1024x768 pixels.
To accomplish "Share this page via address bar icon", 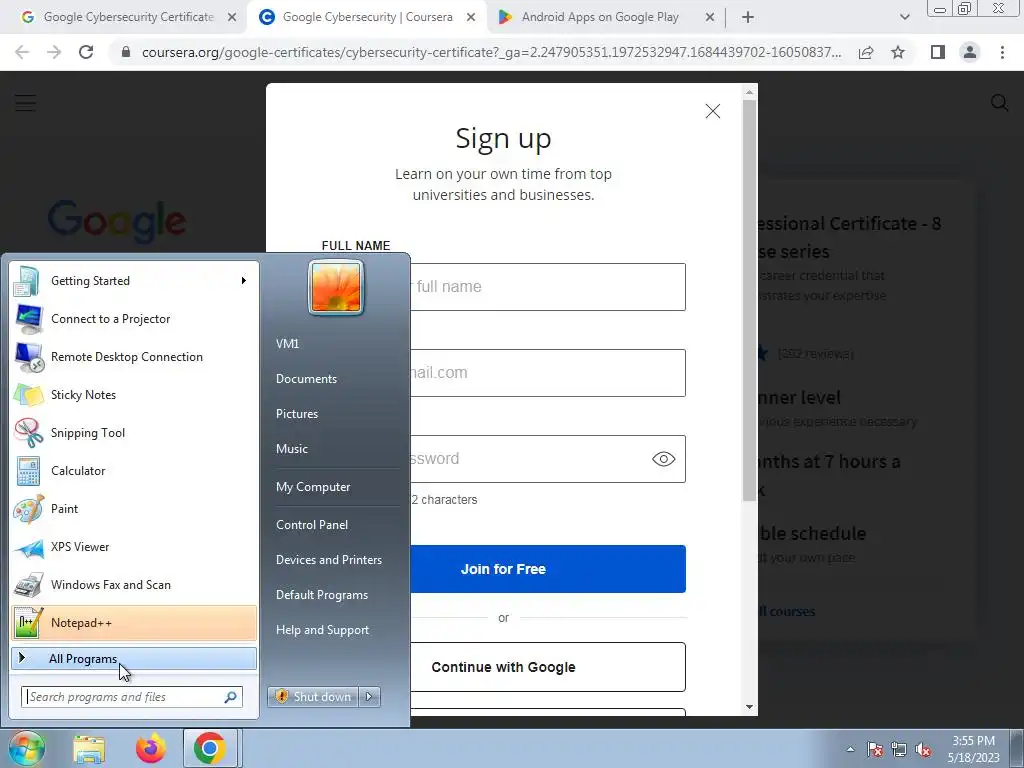I will 866,52.
